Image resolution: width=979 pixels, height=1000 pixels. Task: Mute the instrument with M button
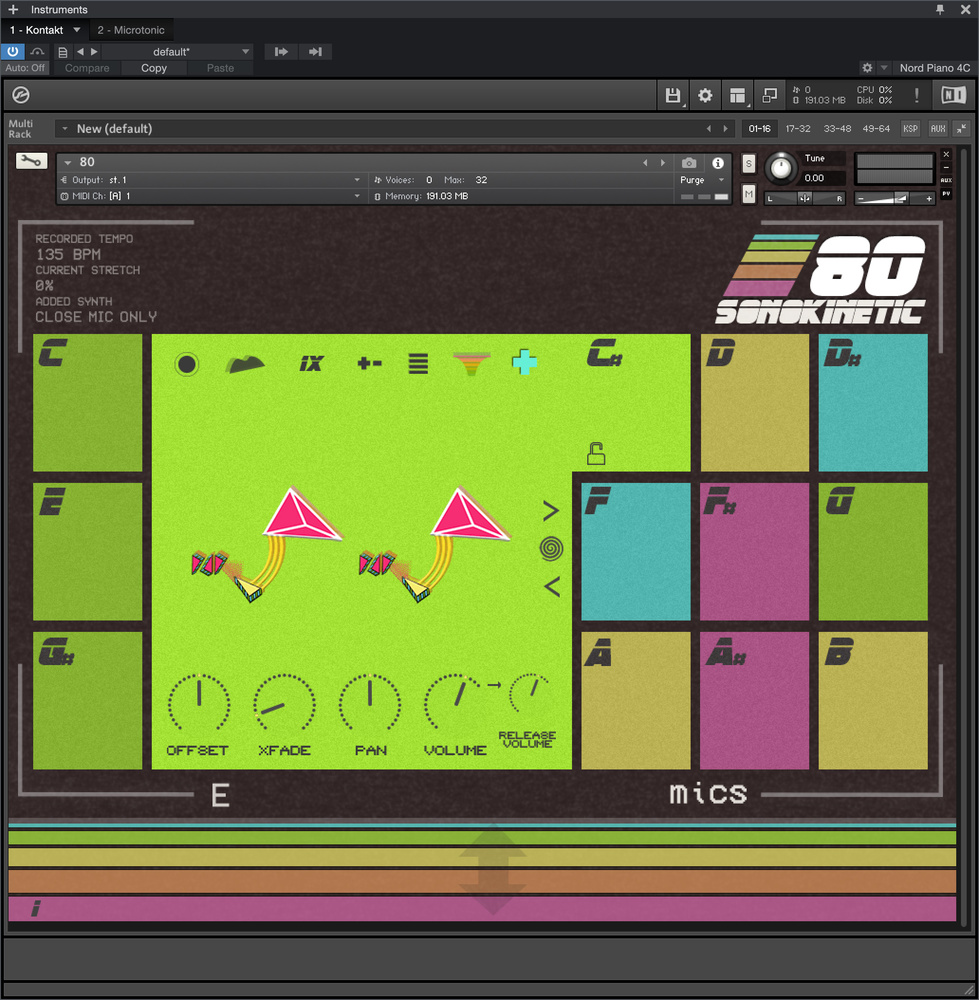coord(749,193)
